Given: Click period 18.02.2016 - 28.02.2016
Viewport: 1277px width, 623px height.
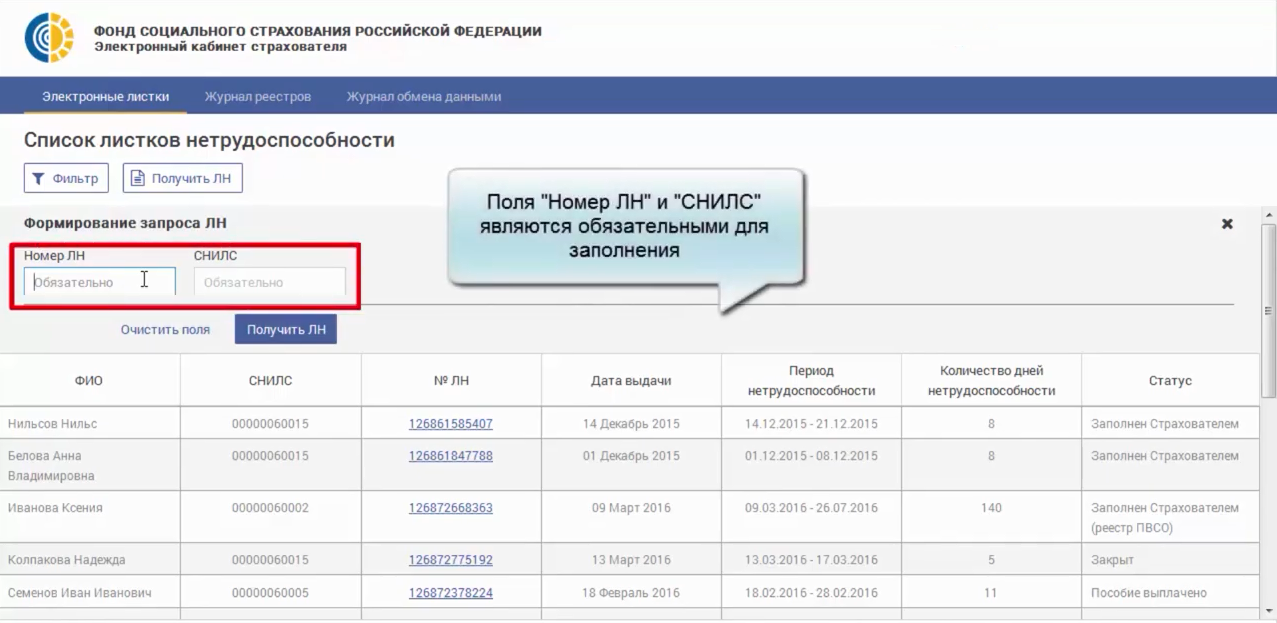Looking at the screenshot, I should coord(811,593).
